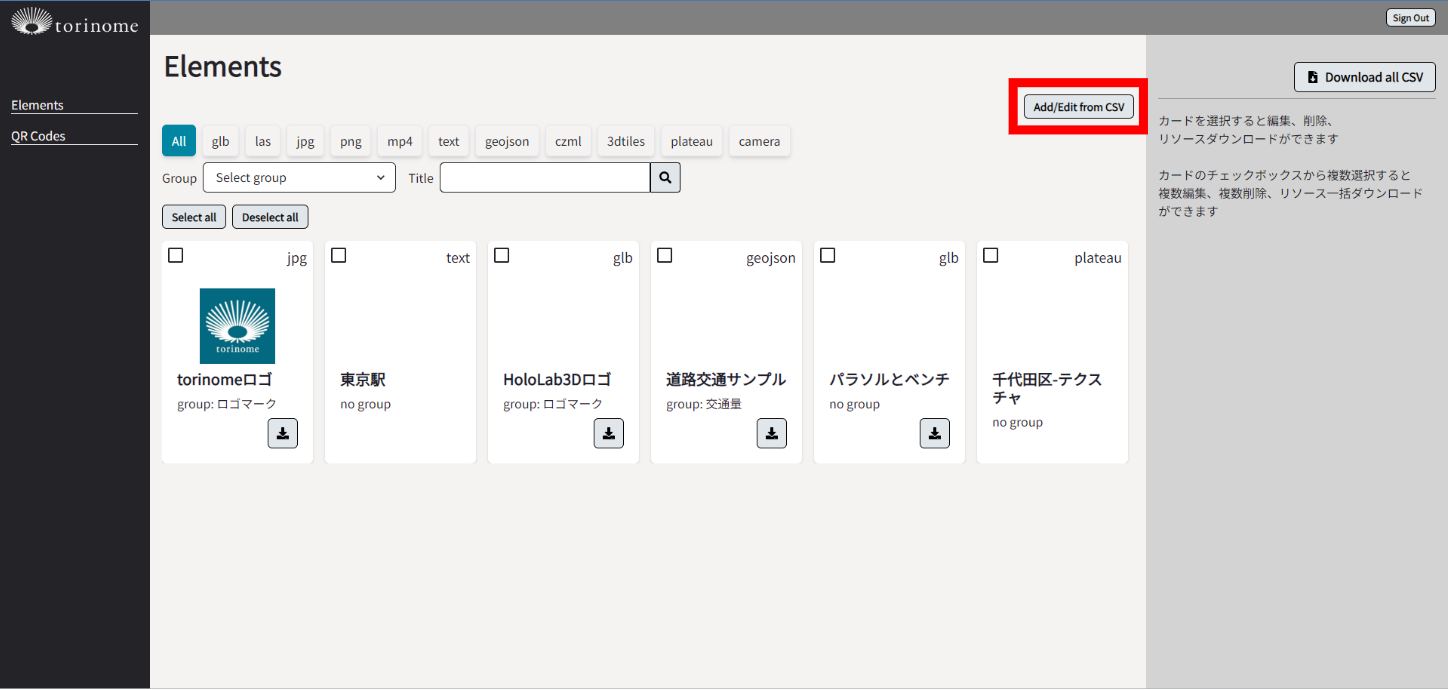This screenshot has width=1449, height=690.
Task: Tick the 東京駅 card checkbox
Action: point(339,256)
